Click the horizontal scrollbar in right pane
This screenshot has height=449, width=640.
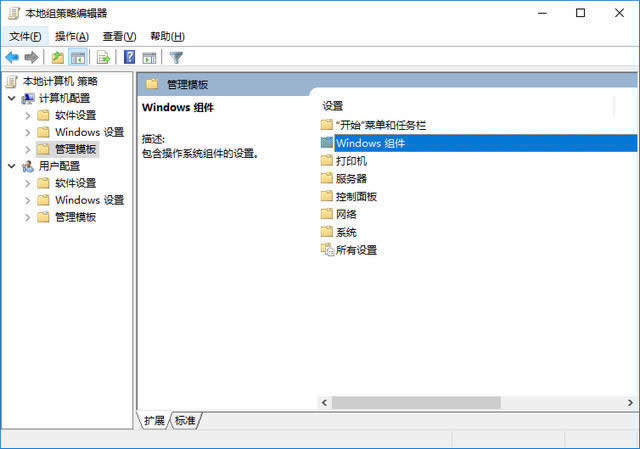click(415, 402)
